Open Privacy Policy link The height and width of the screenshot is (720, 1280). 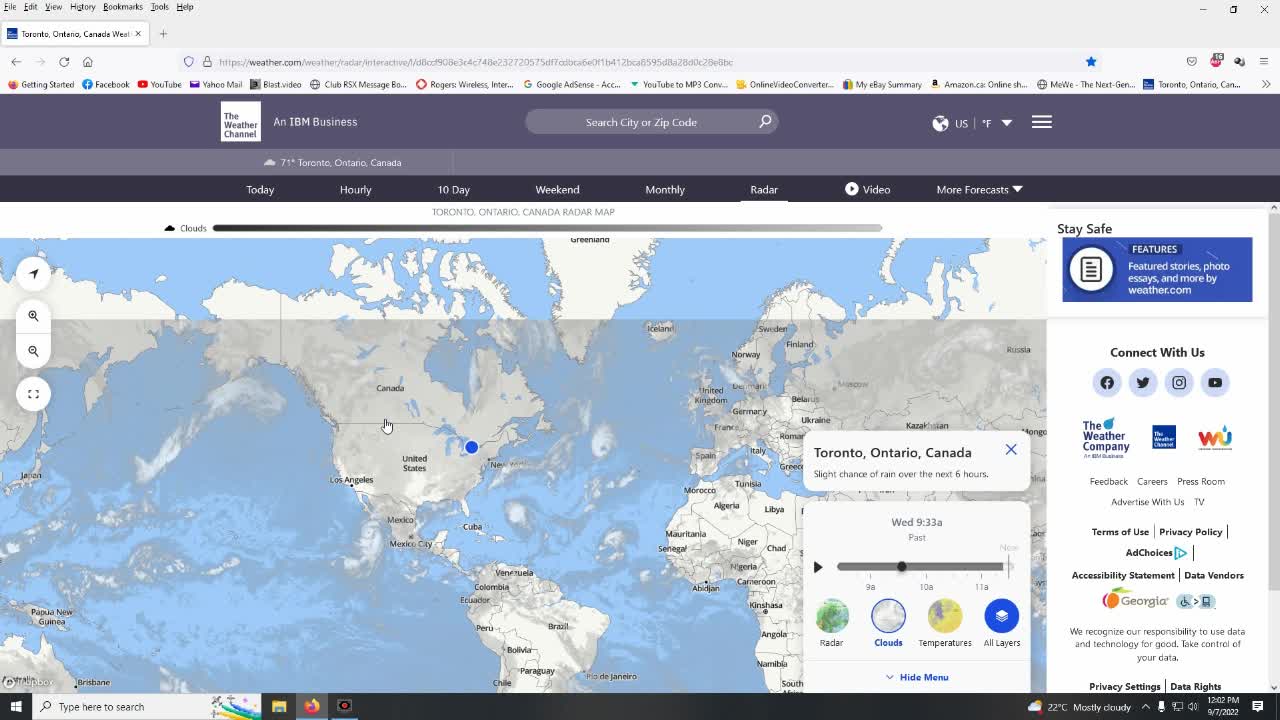(1191, 532)
